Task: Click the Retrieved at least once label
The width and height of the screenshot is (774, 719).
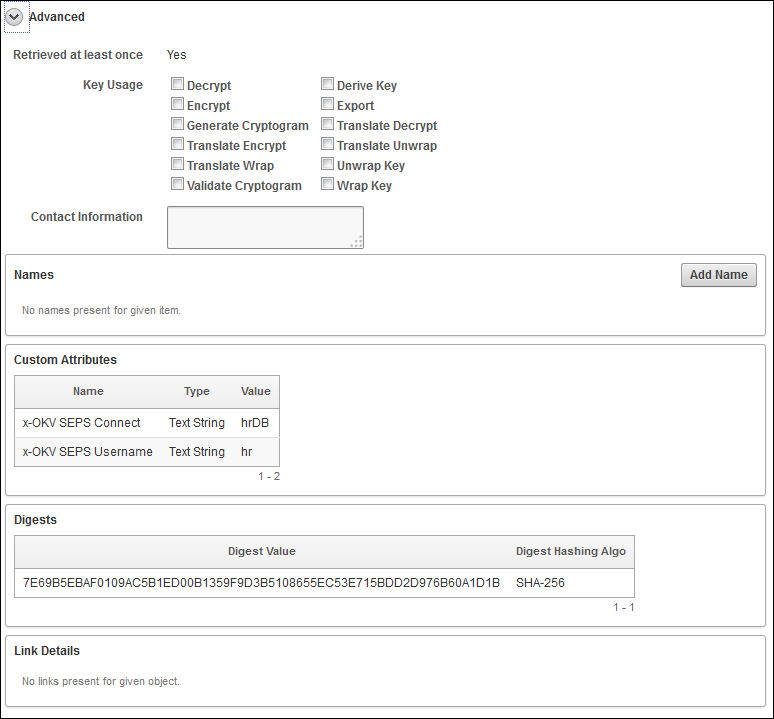Action: pyautogui.click(x=78, y=55)
